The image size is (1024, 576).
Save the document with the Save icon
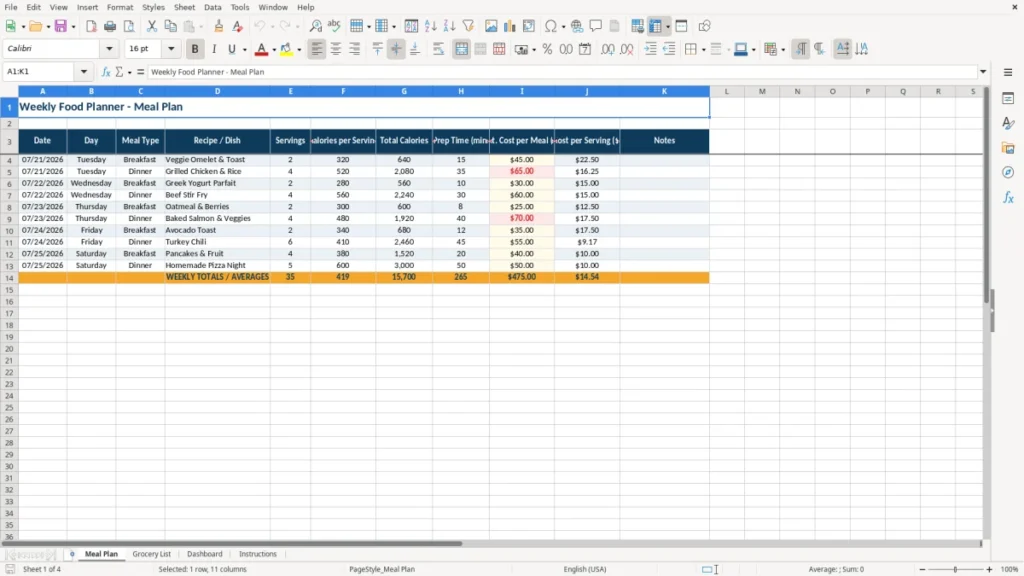tap(61, 26)
